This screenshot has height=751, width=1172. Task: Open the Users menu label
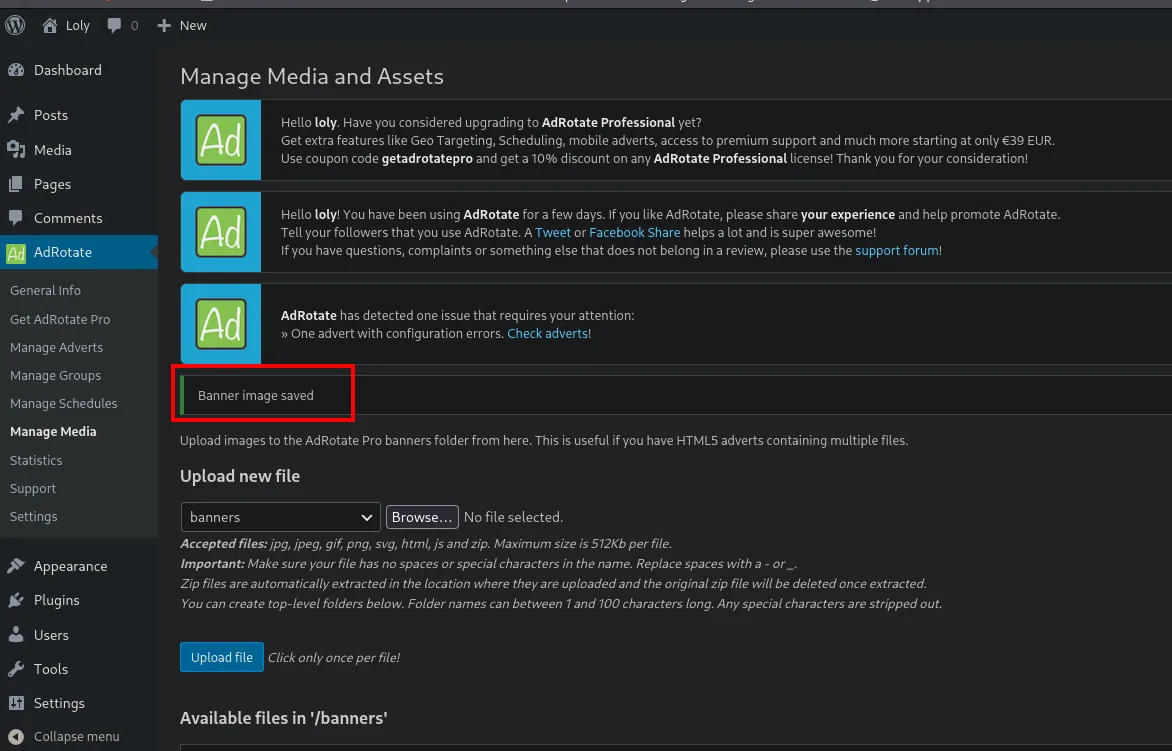51,634
